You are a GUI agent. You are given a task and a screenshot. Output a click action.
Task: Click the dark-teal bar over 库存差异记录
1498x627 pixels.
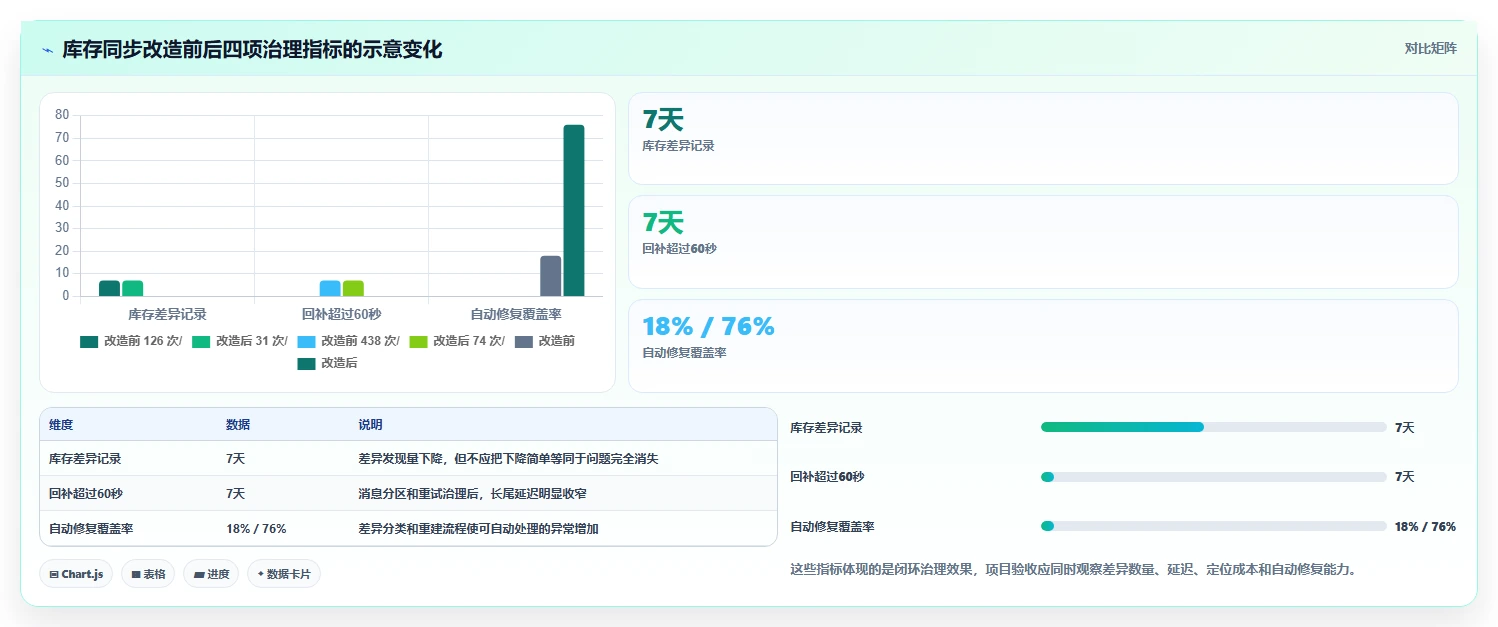[x=109, y=288]
